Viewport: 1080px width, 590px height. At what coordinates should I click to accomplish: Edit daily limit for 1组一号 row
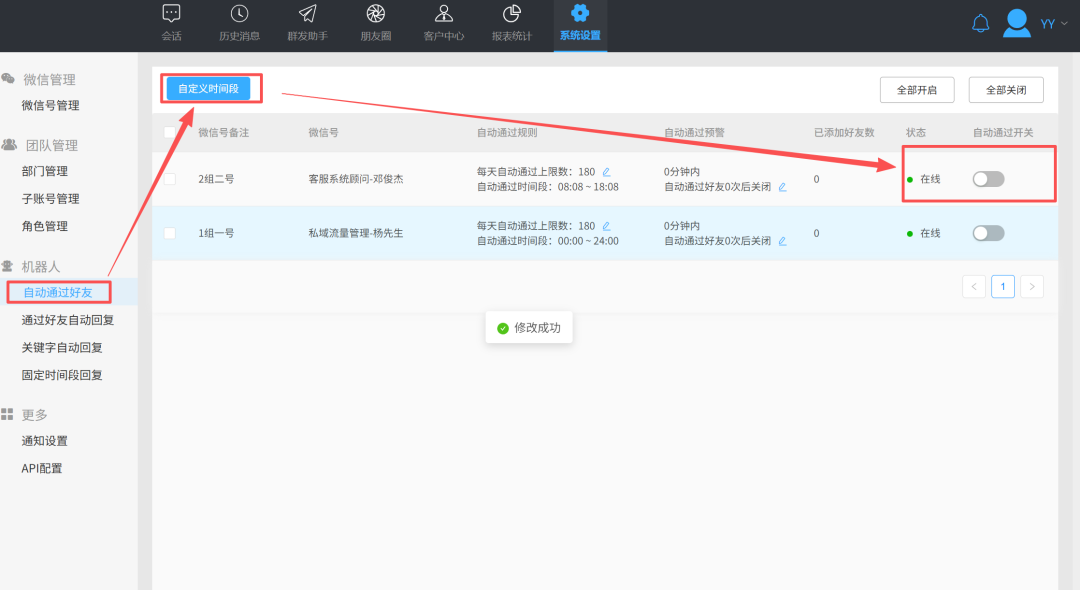pyautogui.click(x=606, y=226)
